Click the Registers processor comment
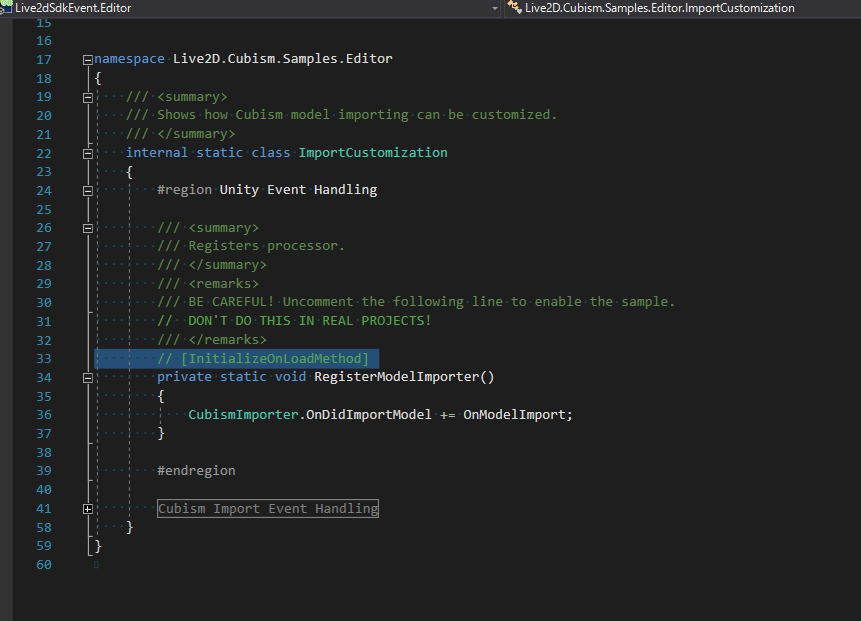Screen dimensions: 861x621 pyautogui.click(x=251, y=246)
